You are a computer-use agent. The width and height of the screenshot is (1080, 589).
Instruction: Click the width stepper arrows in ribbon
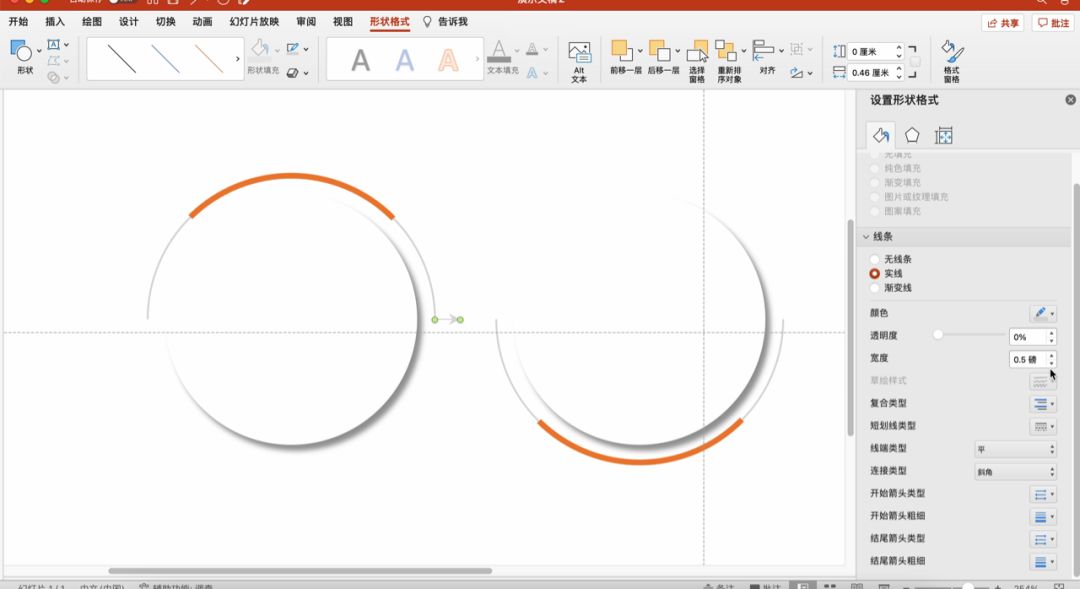(899, 72)
